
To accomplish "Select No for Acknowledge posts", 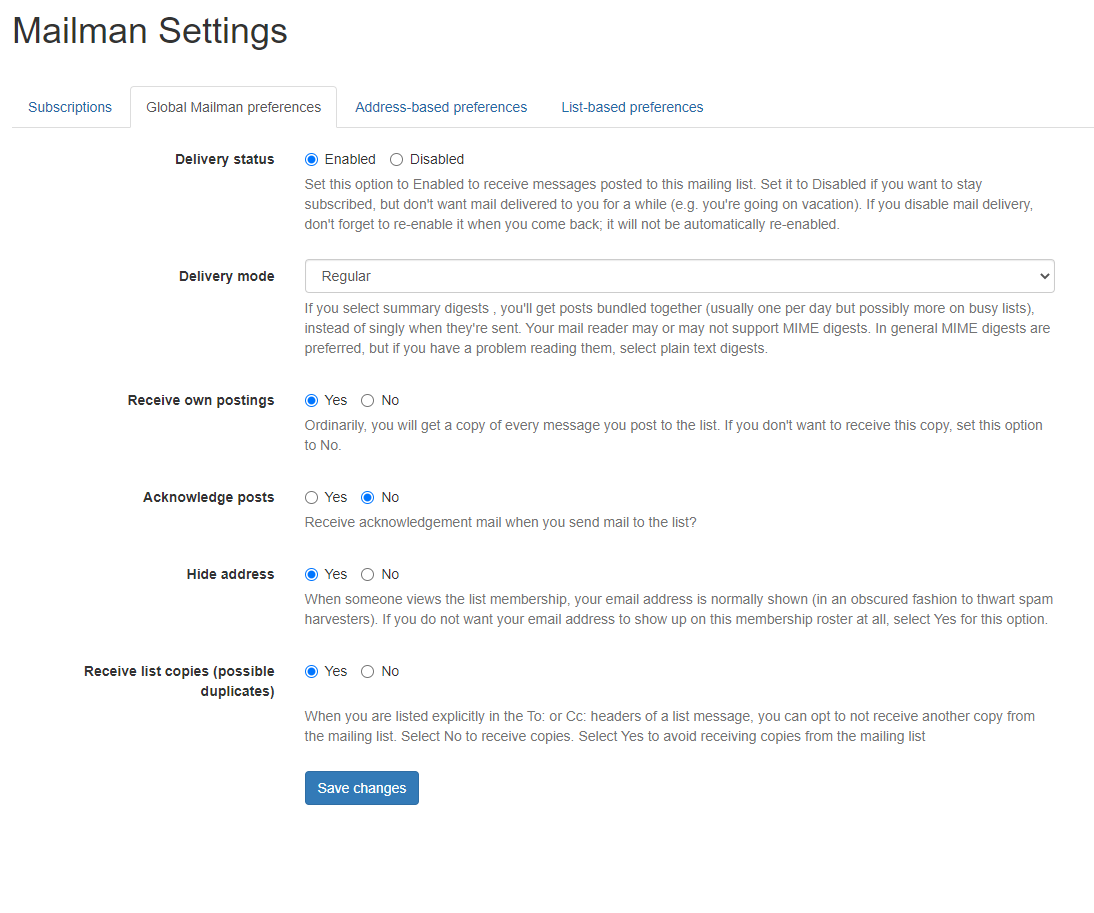I will point(368,497).
